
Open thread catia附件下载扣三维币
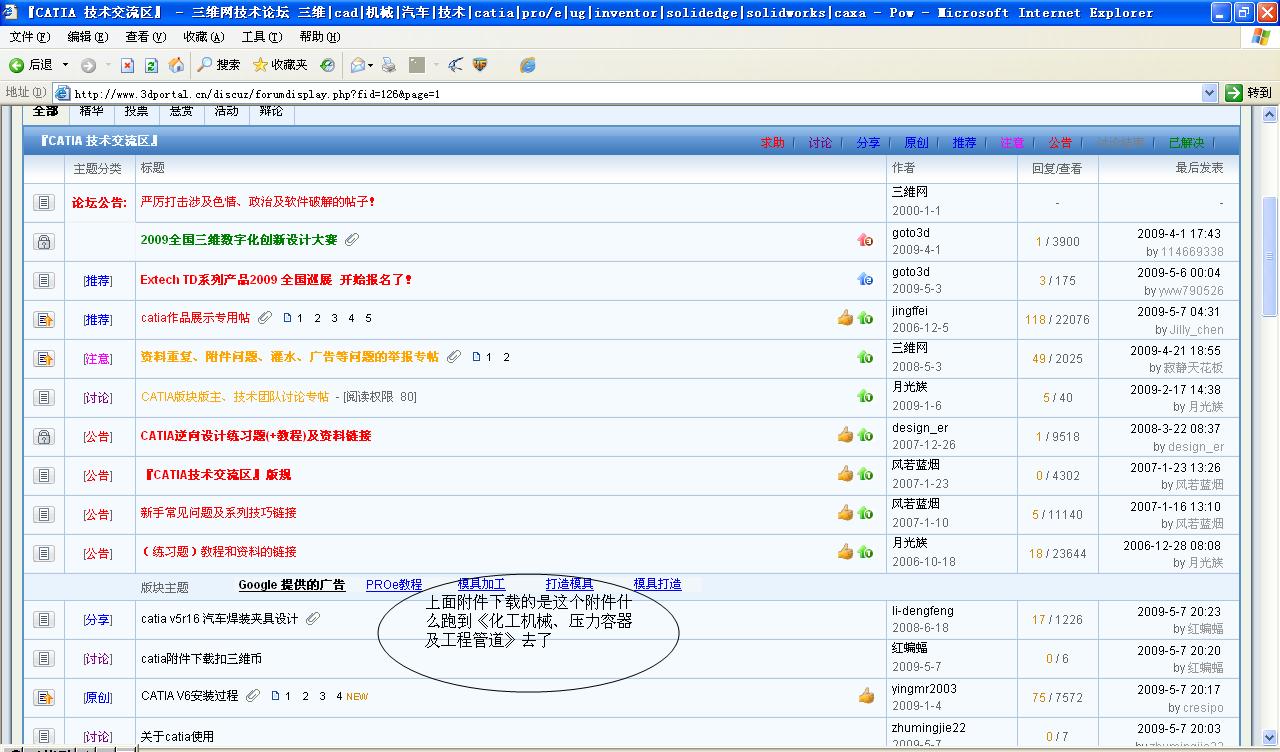tap(201, 659)
